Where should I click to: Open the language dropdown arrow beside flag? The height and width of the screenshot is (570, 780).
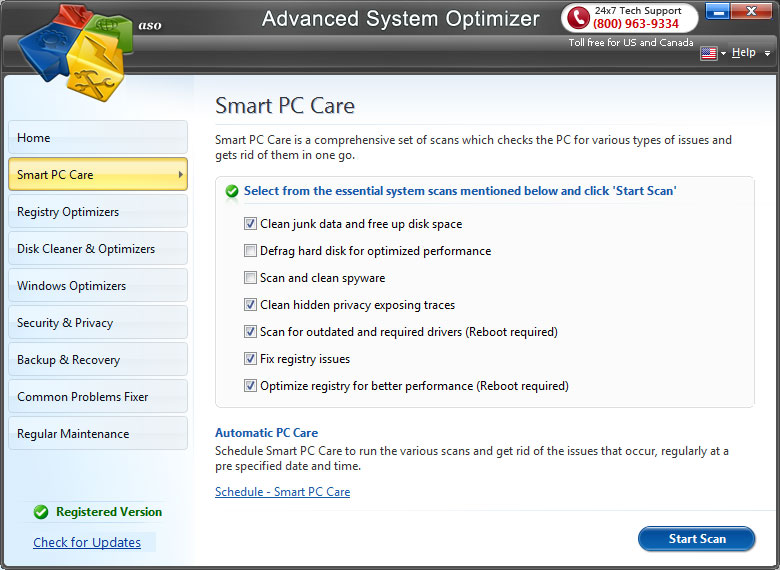723,53
